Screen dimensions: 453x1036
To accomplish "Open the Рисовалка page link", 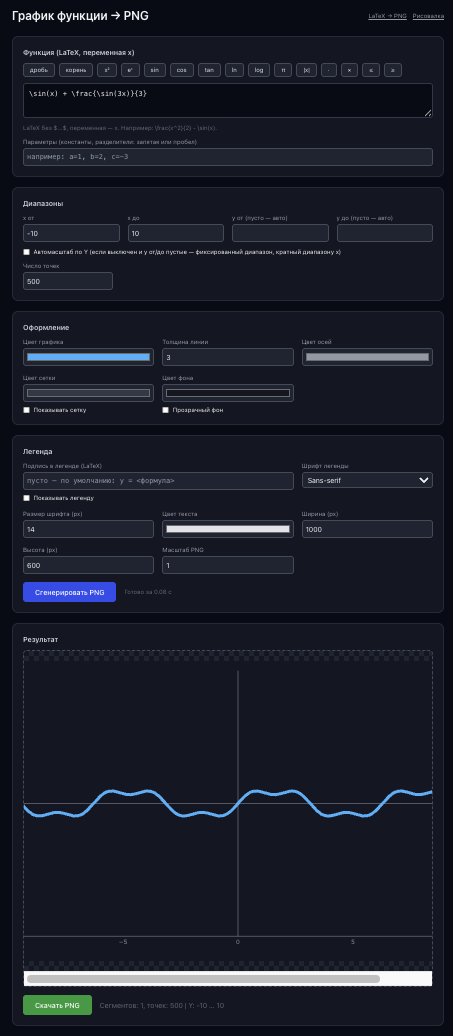I will pos(429,16).
